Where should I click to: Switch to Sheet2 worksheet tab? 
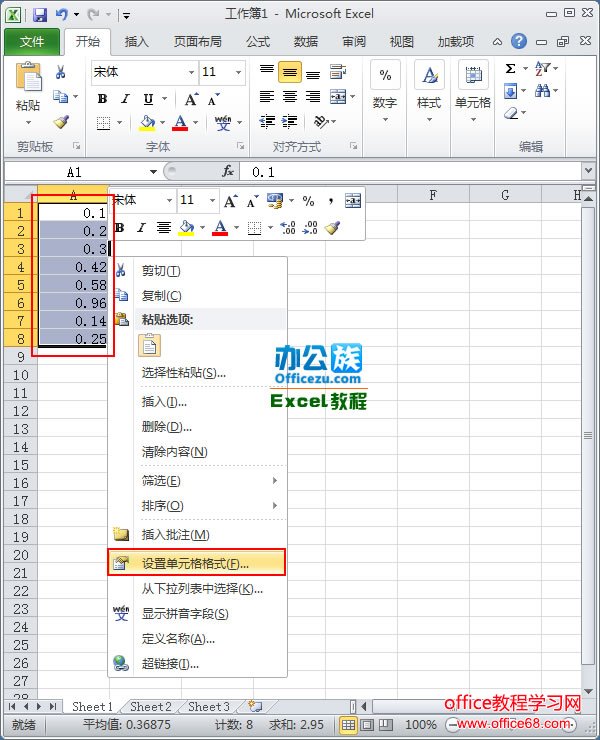click(x=151, y=706)
